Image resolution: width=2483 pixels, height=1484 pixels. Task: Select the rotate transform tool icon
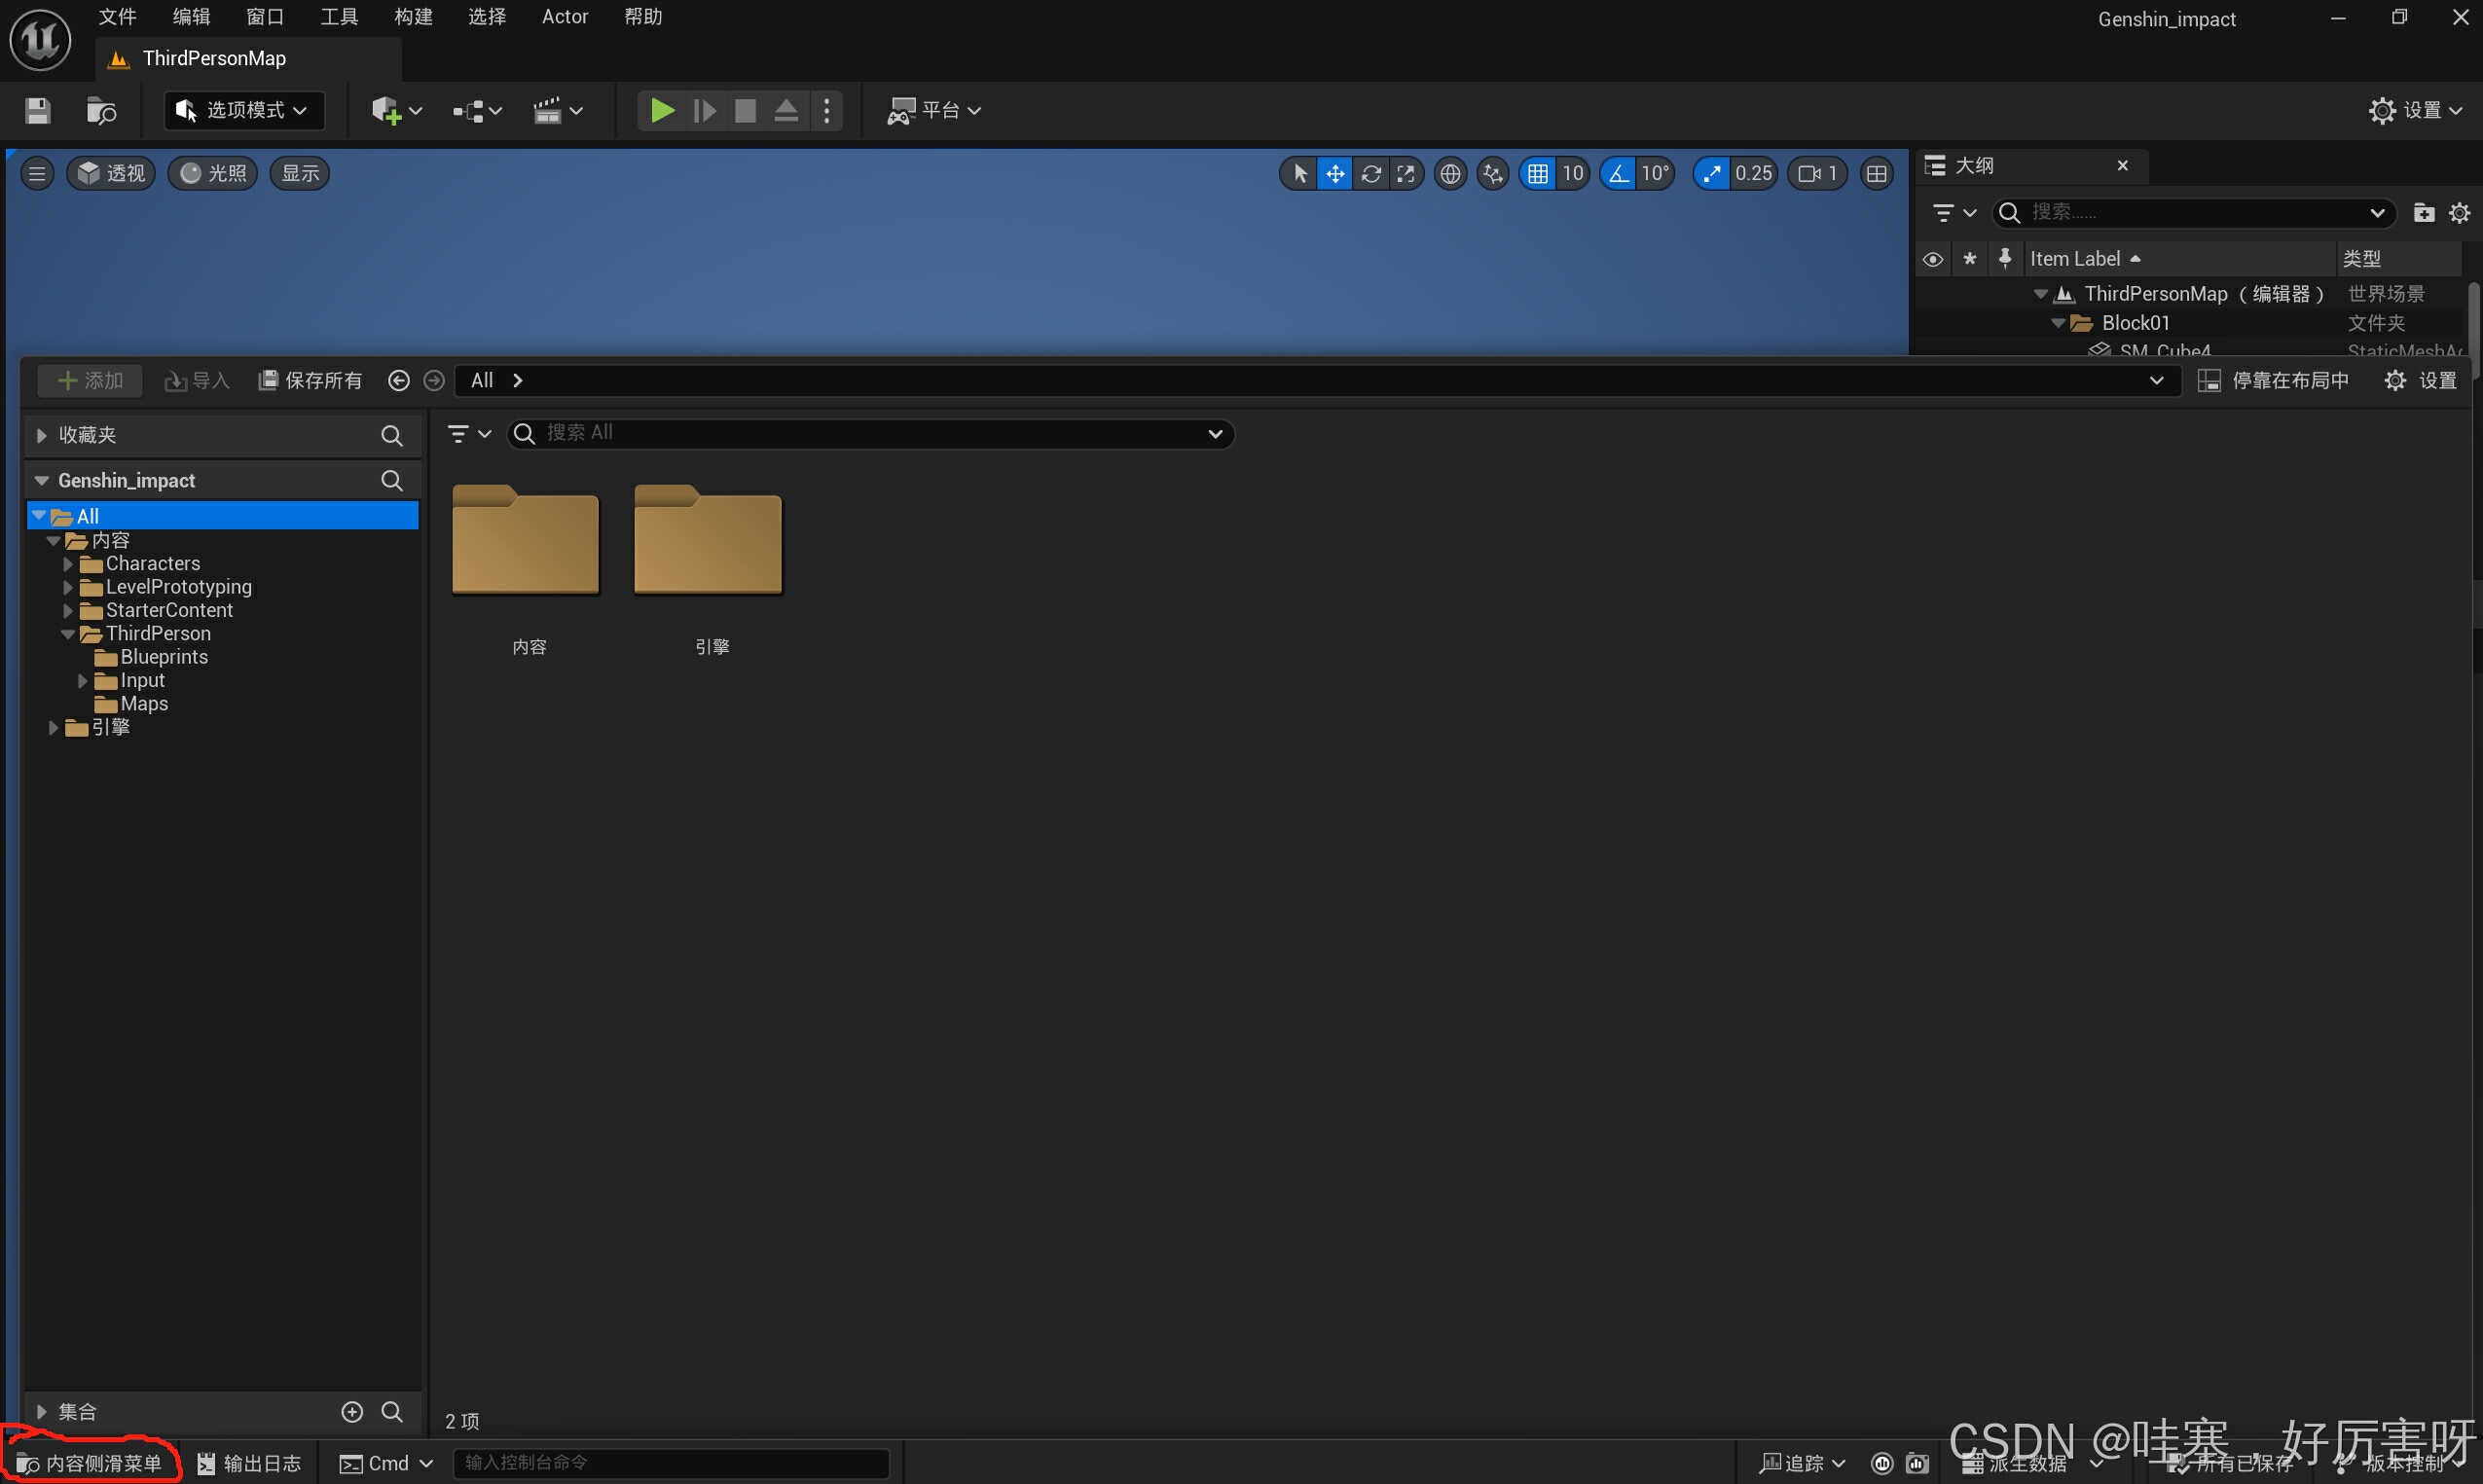point(1371,174)
